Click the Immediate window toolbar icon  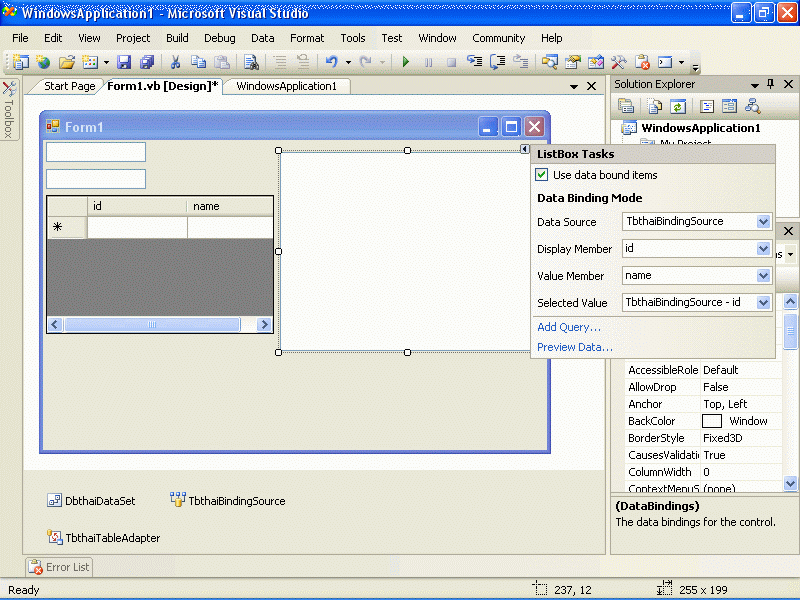[x=665, y=62]
